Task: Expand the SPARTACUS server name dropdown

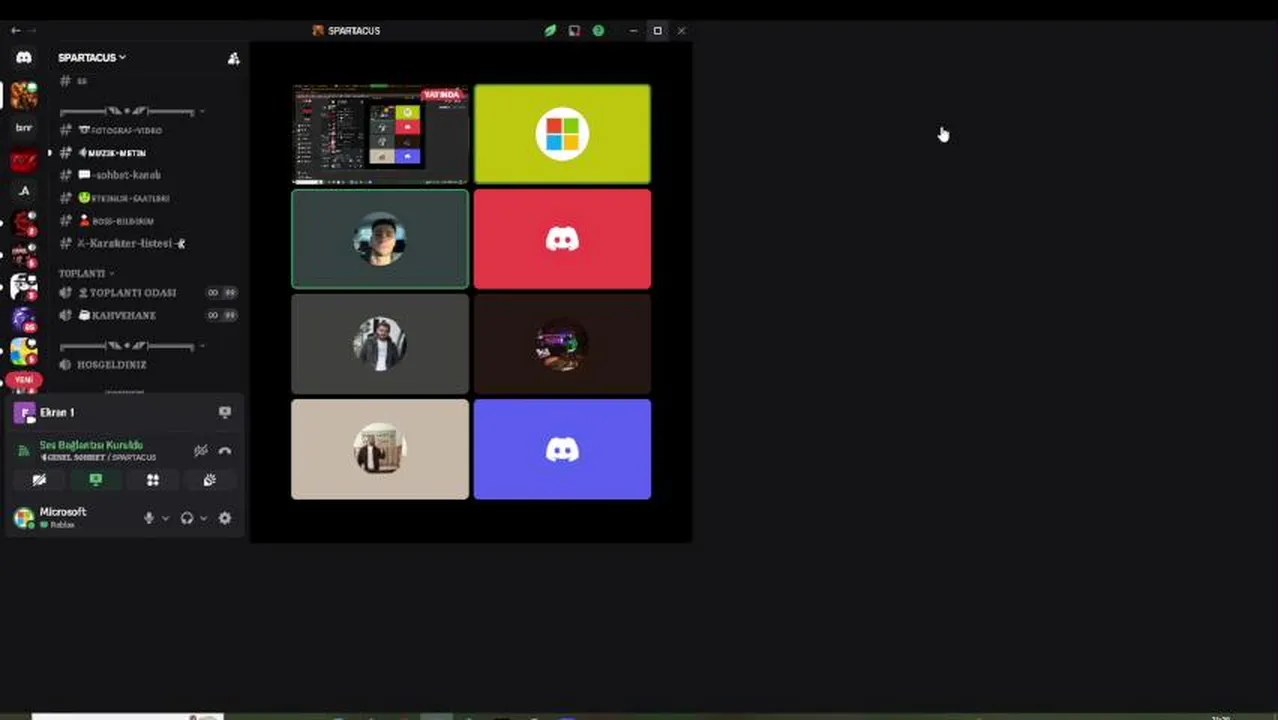Action: coord(92,58)
